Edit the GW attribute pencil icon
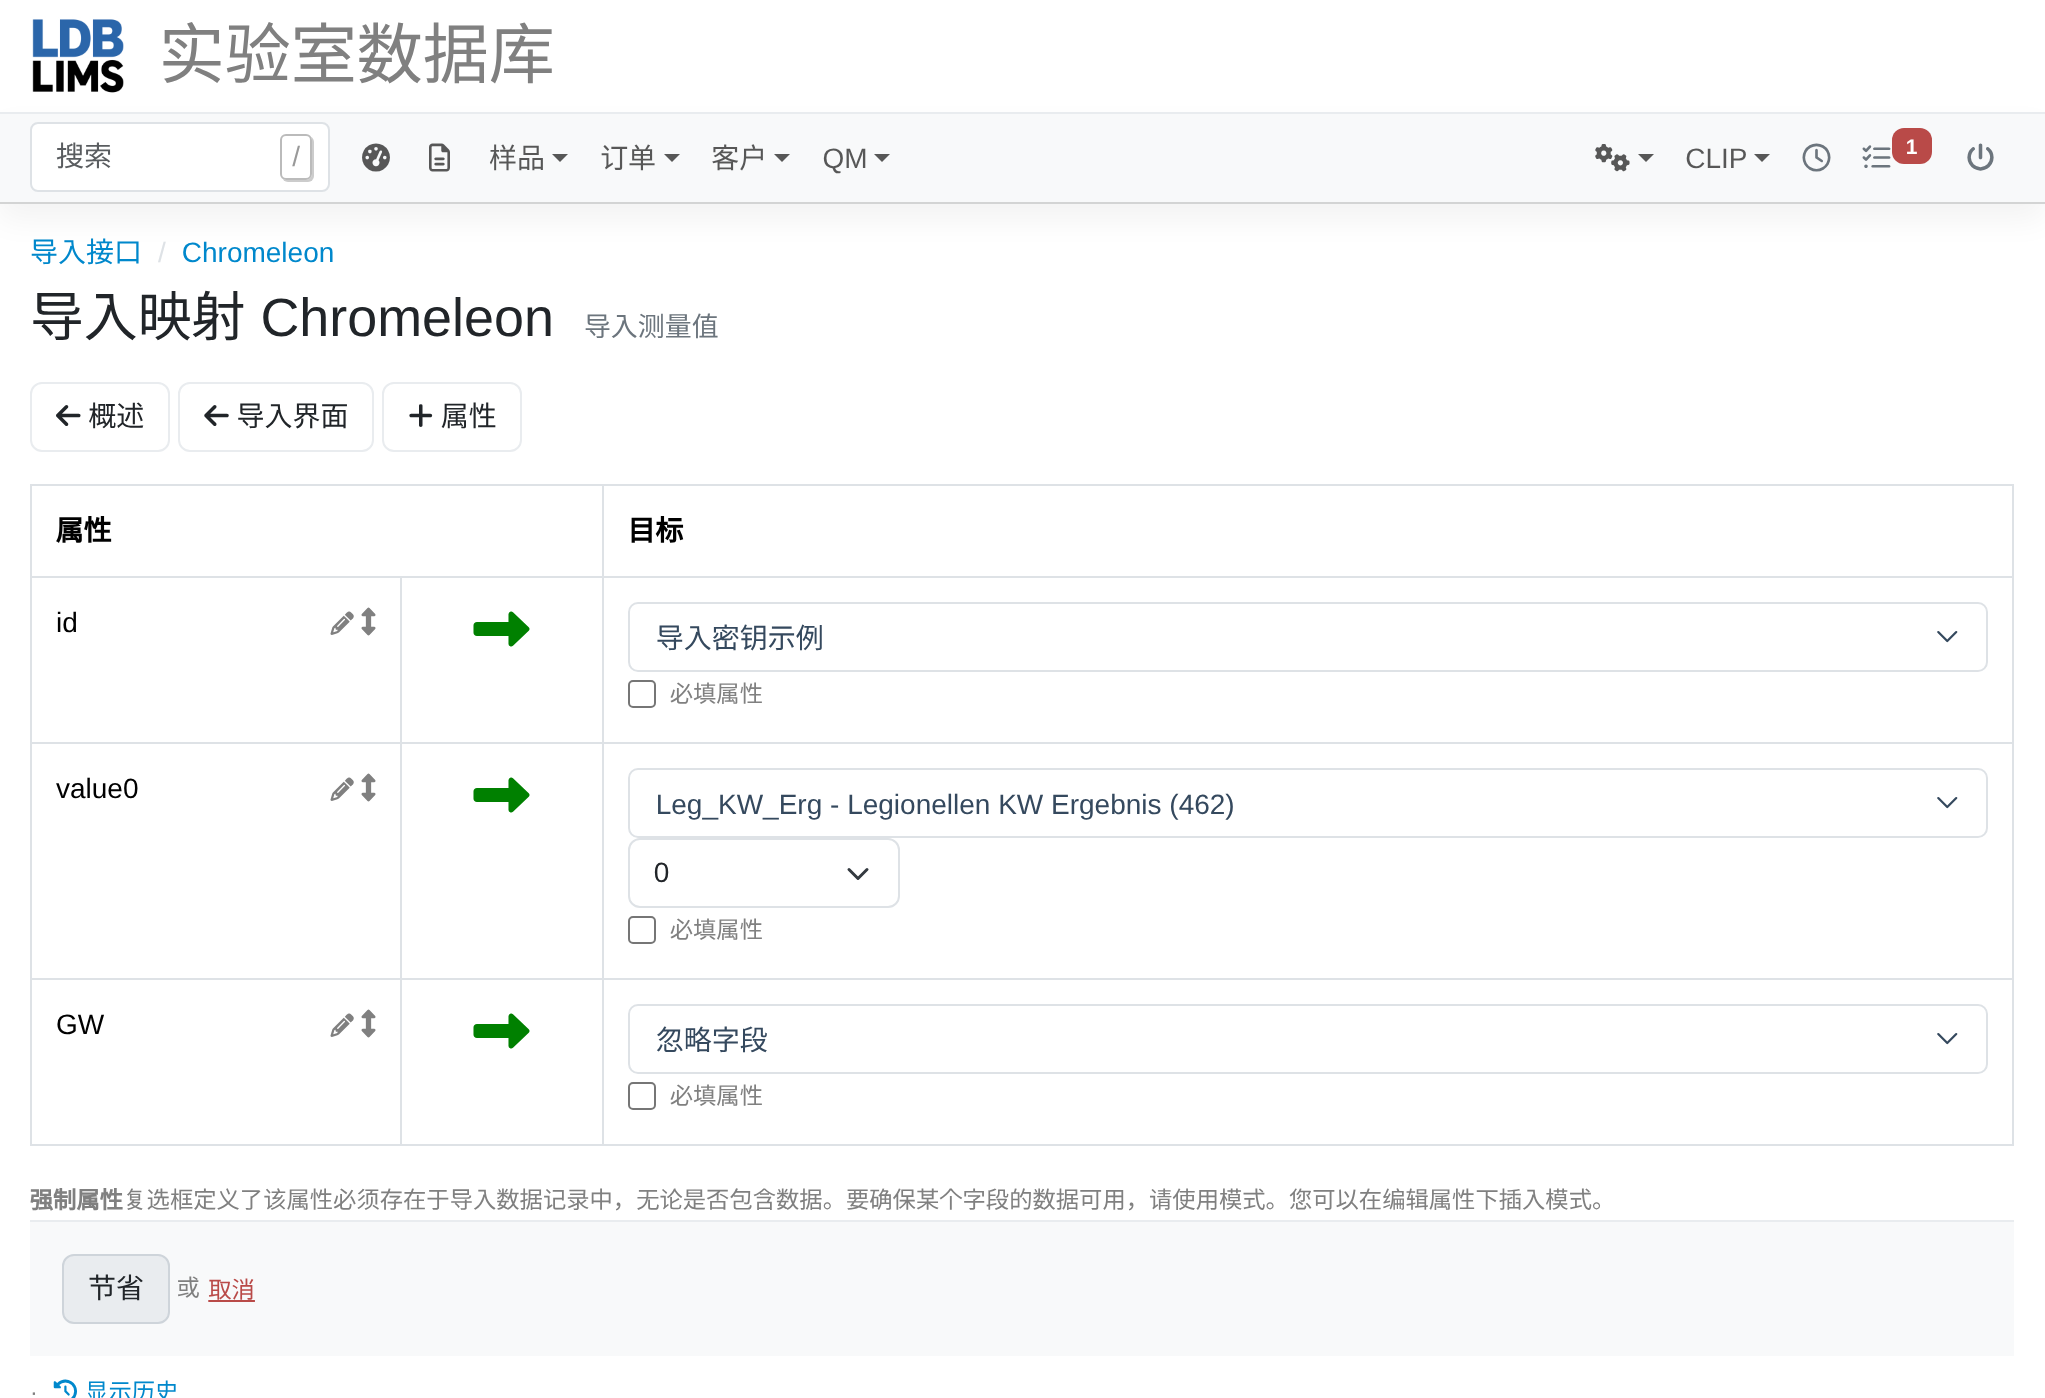 (342, 1026)
